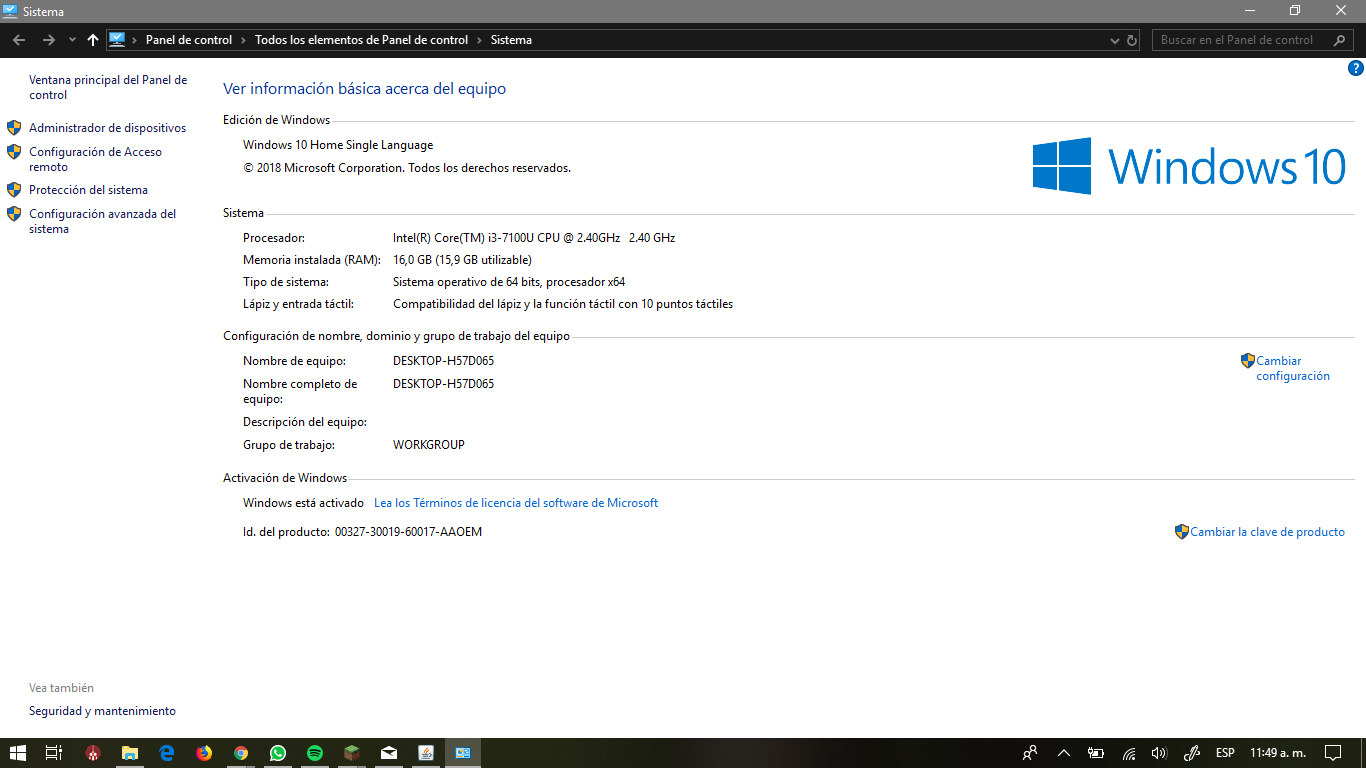Open Minecraft from the taskbar
Image resolution: width=1366 pixels, height=768 pixels.
click(x=352, y=753)
